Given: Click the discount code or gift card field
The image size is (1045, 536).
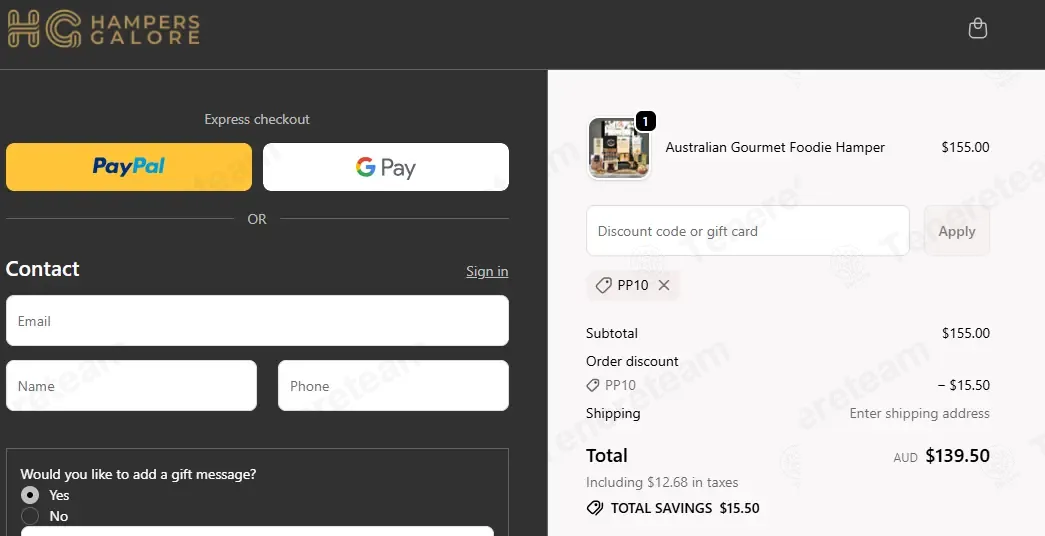Looking at the screenshot, I should coord(747,231).
